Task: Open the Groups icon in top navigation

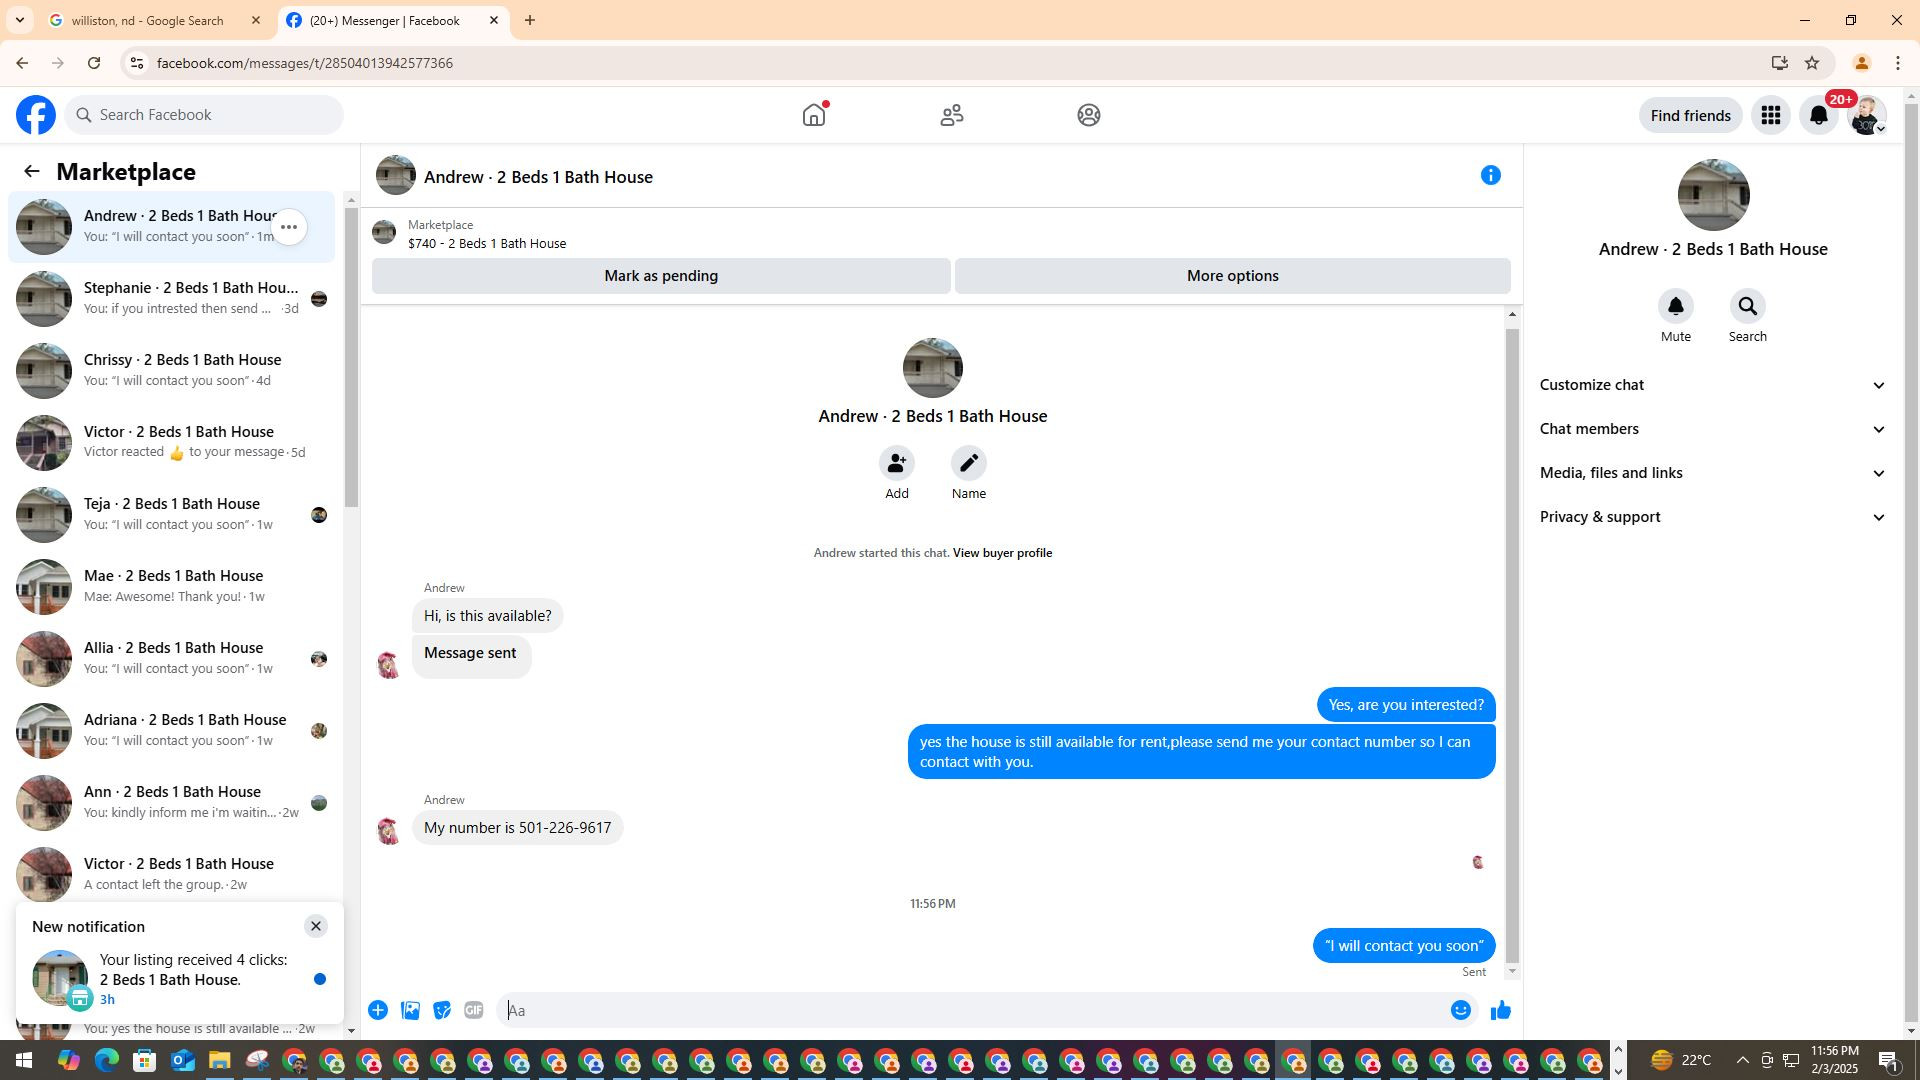Action: (x=1089, y=115)
